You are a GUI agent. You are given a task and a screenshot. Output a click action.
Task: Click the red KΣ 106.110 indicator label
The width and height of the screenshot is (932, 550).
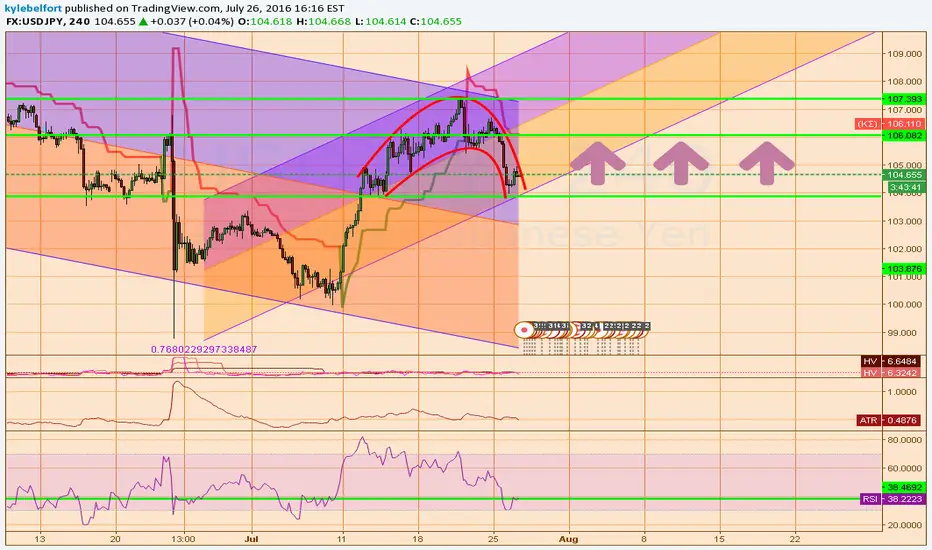click(889, 124)
